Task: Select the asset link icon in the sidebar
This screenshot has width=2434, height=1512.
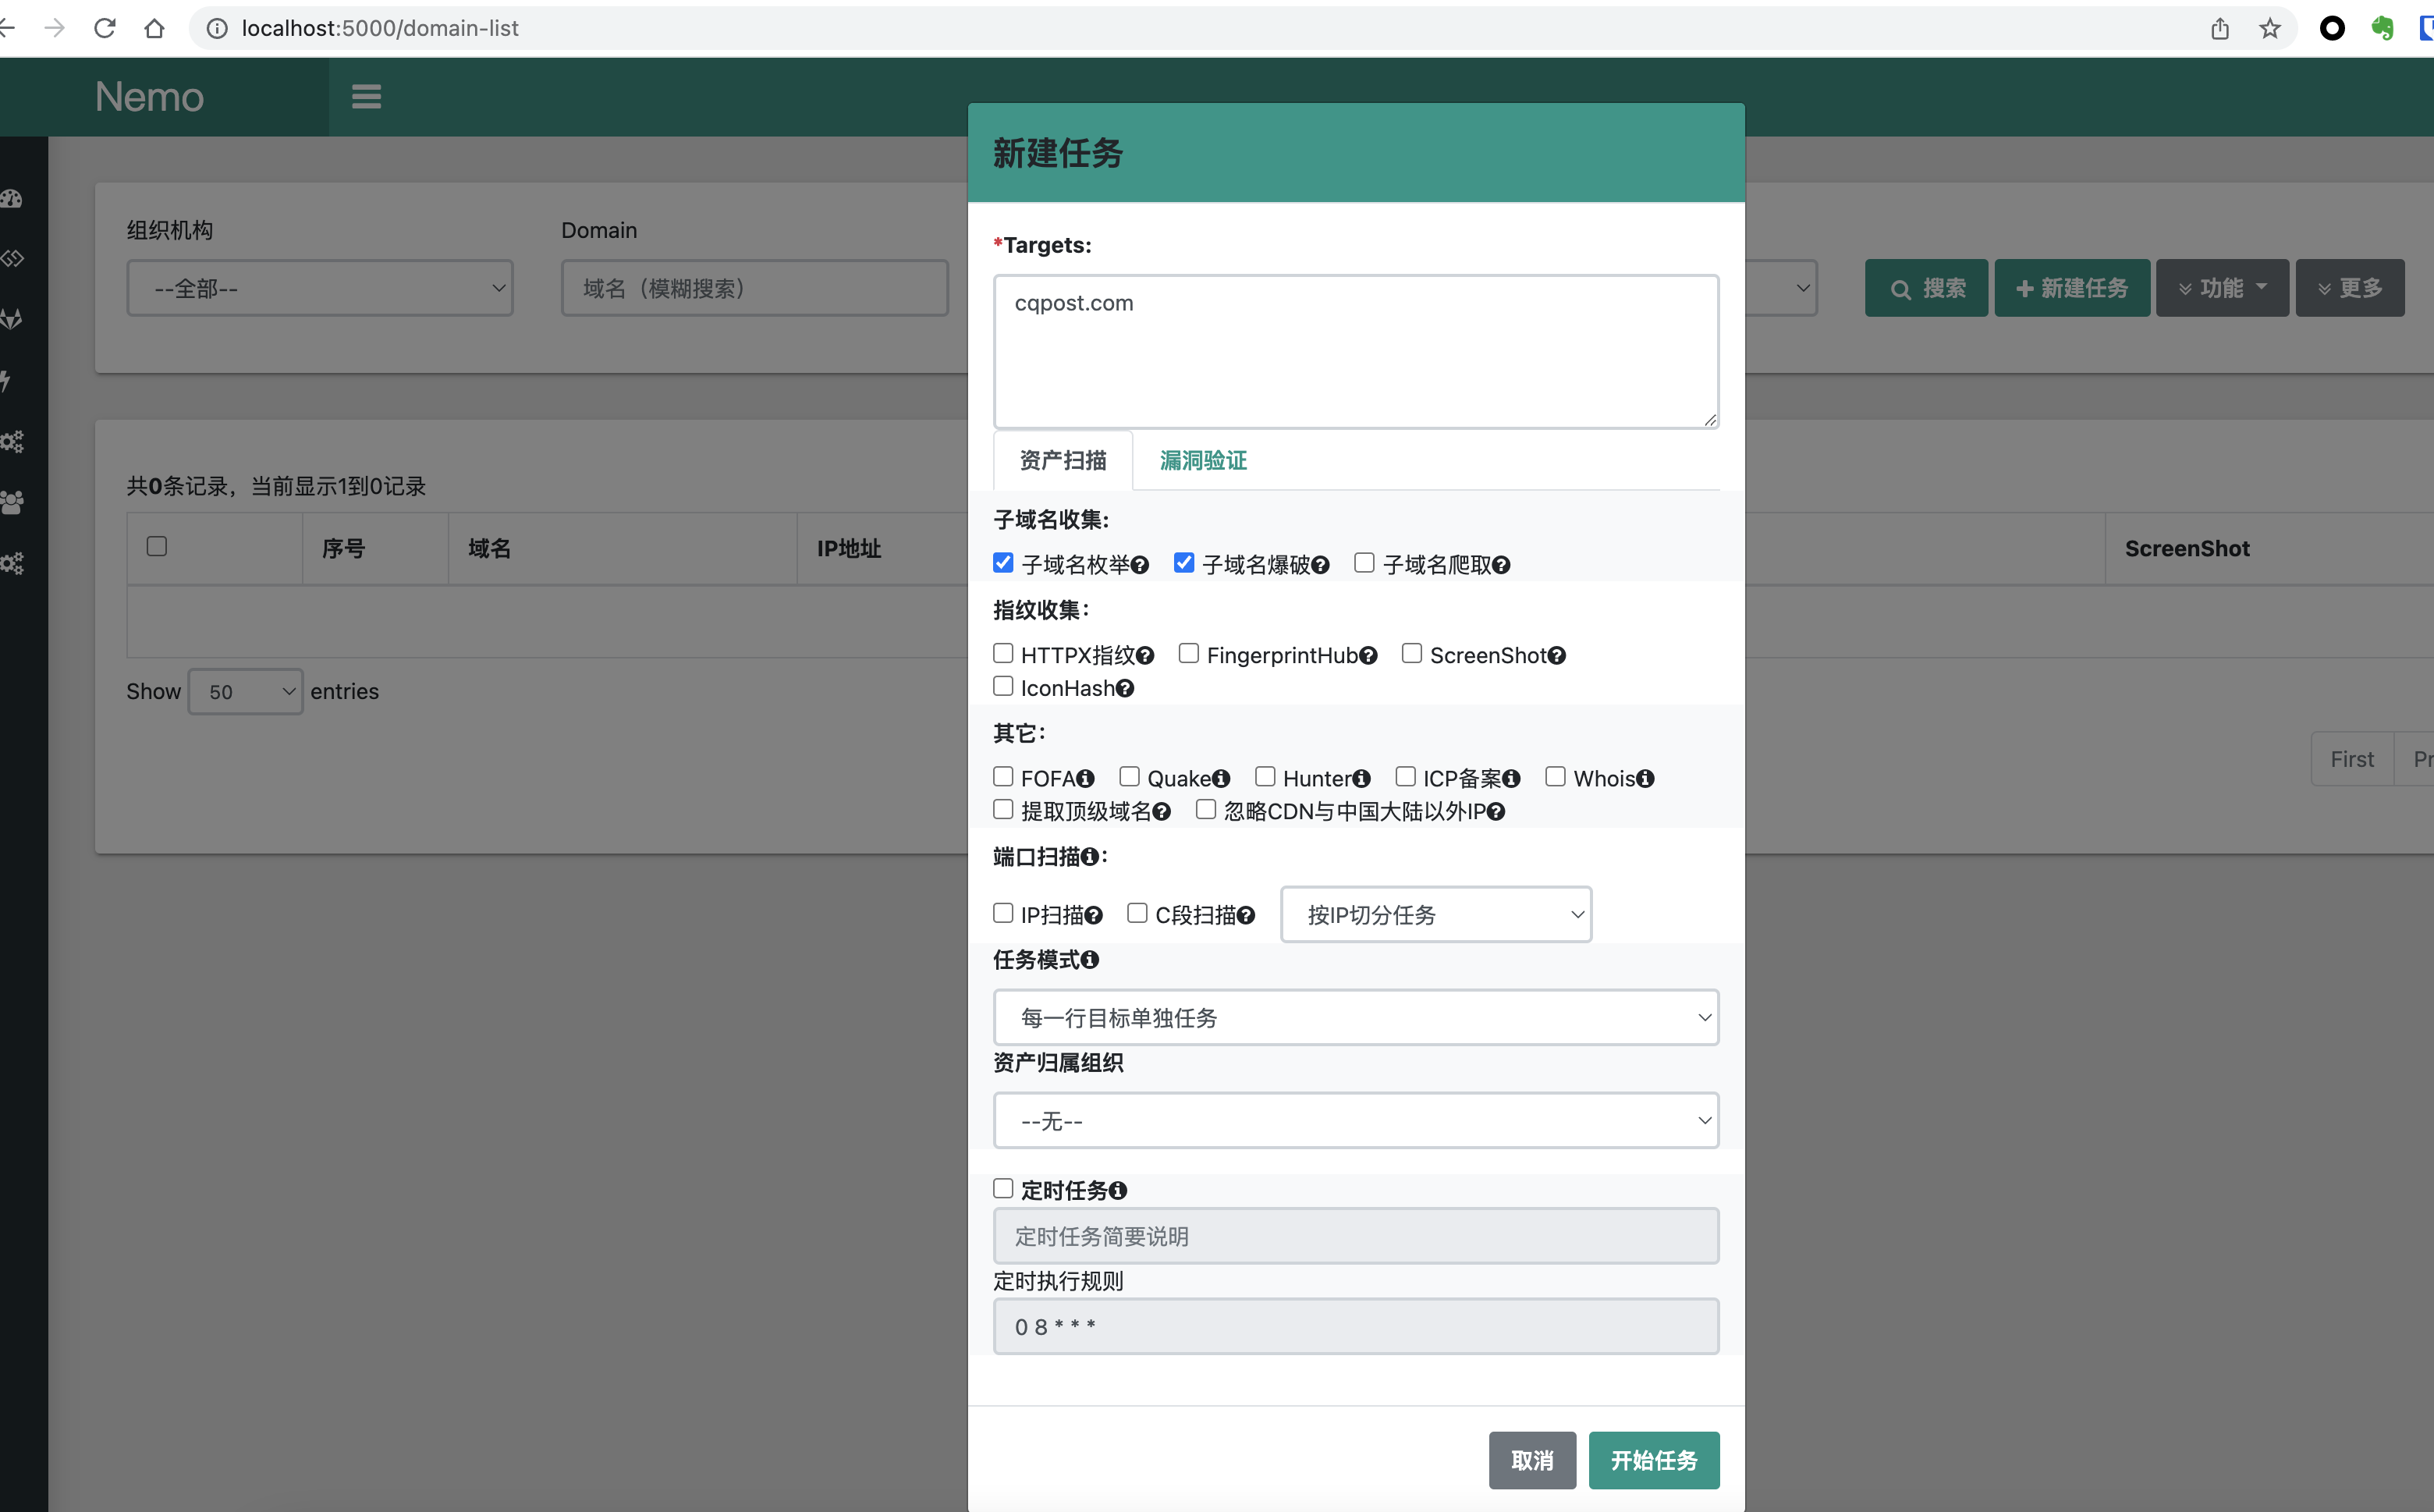Action: (x=13, y=258)
